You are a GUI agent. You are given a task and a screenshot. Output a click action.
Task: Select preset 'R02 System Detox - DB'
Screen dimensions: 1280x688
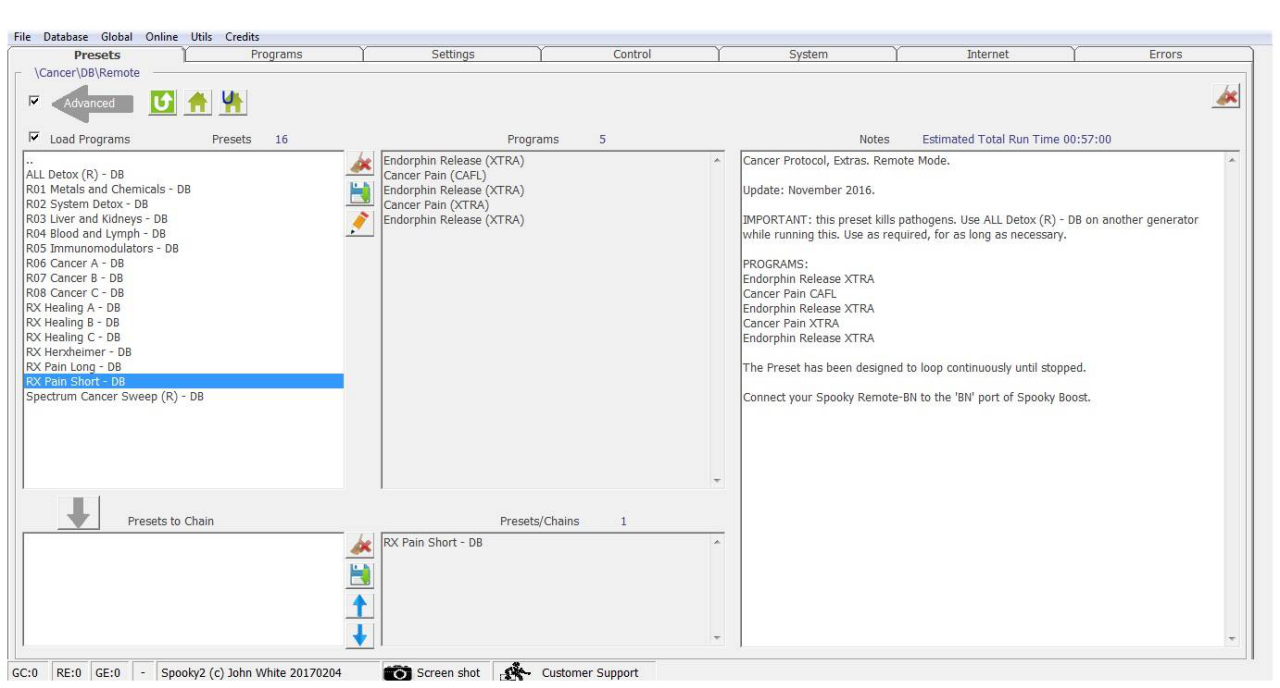click(183, 204)
